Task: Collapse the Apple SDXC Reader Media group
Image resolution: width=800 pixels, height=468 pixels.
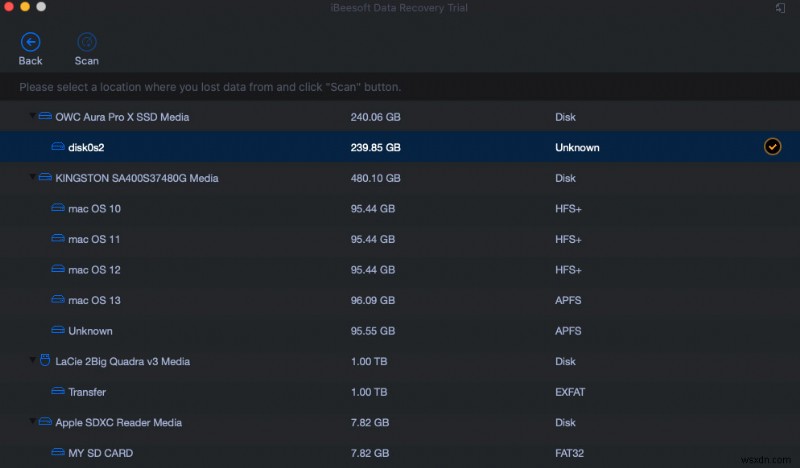Action: point(31,423)
